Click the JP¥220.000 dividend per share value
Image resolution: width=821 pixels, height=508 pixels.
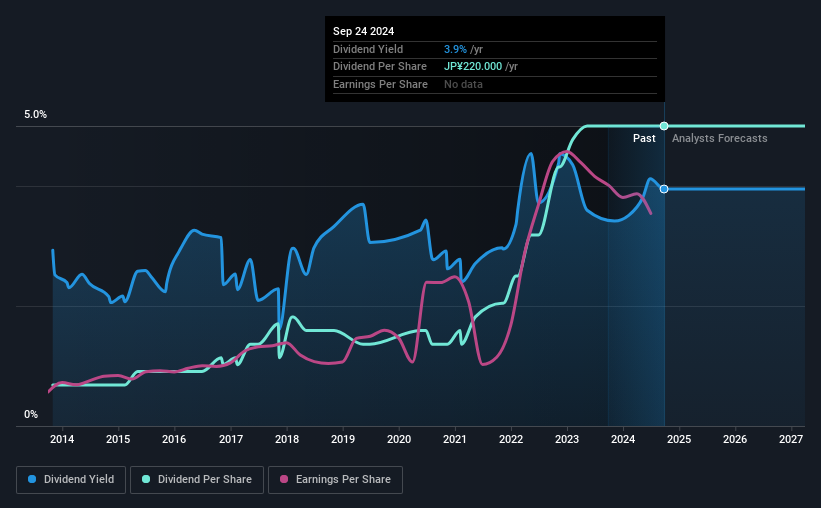[x=473, y=67]
